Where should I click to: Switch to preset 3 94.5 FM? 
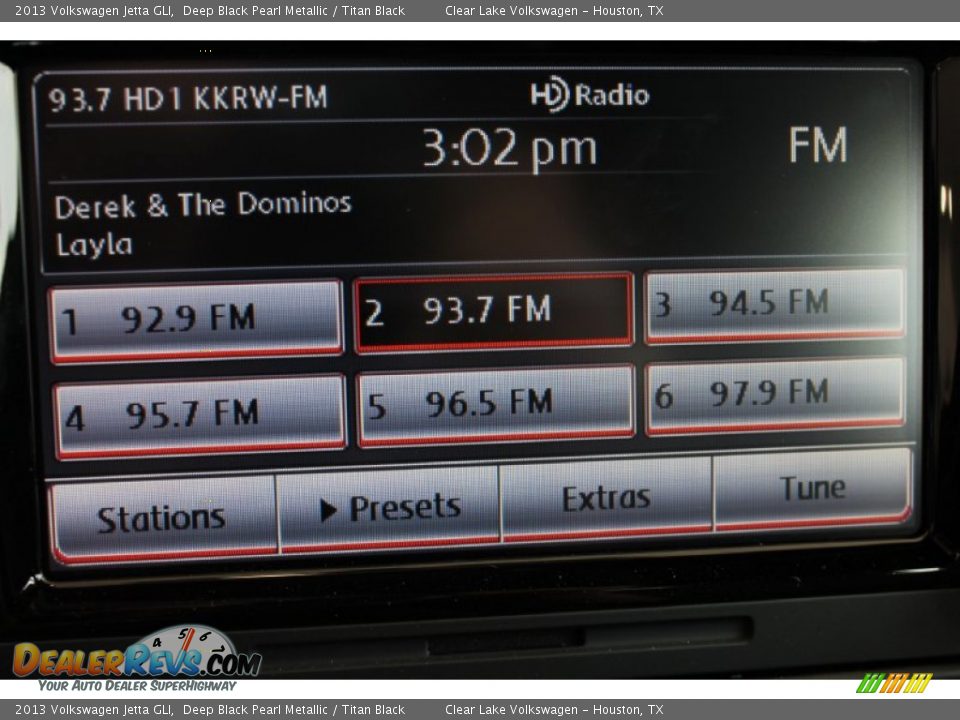(774, 305)
